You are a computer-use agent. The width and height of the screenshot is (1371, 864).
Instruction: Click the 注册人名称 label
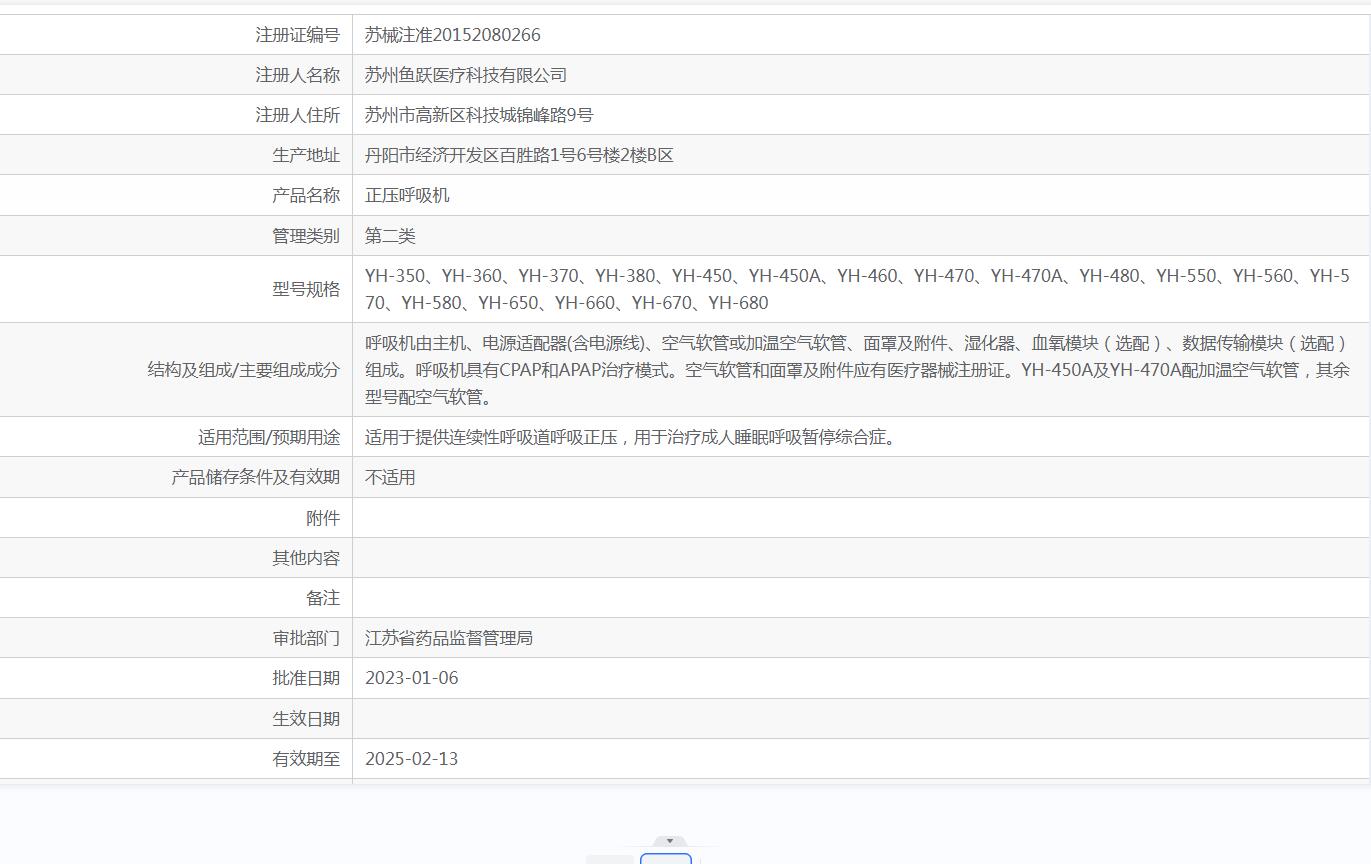[298, 75]
